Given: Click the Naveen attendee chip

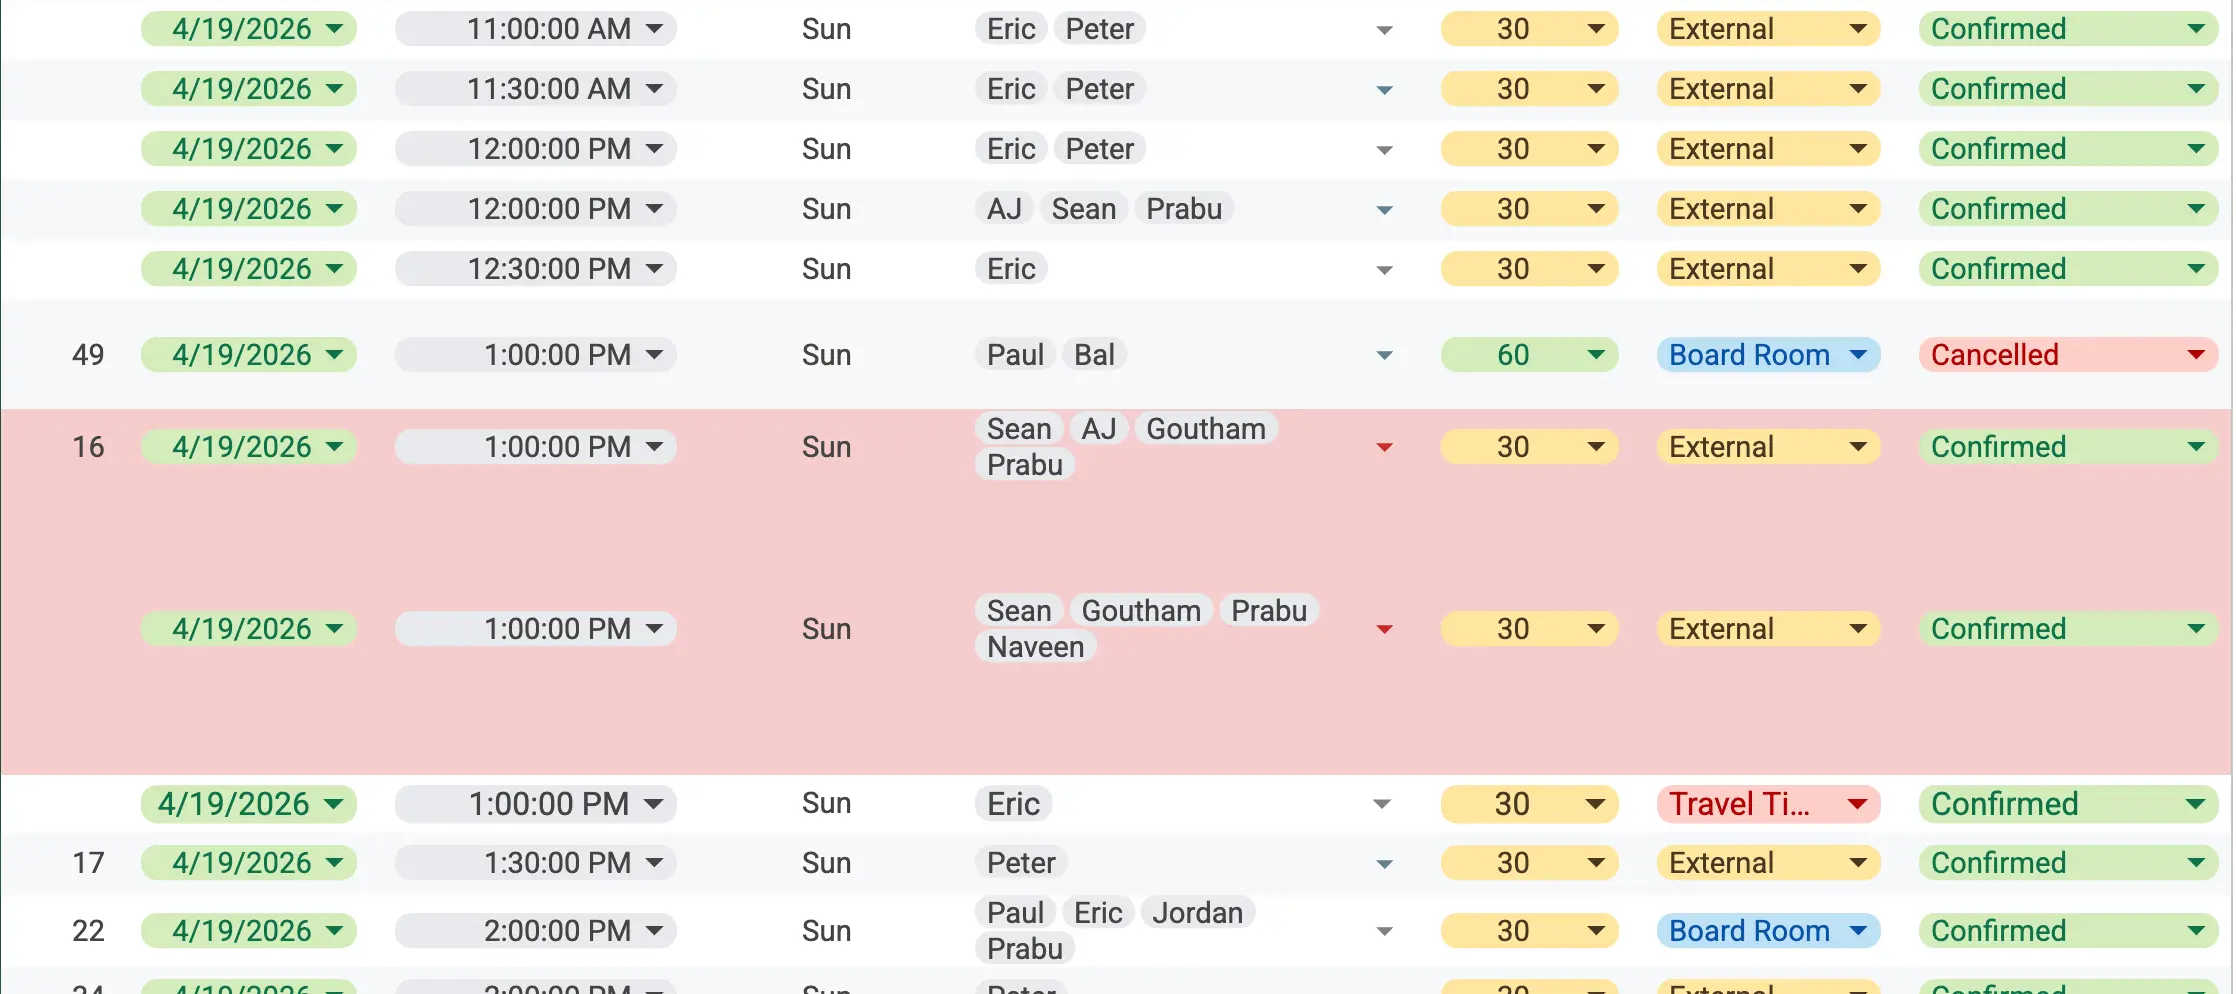Looking at the screenshot, I should click(1035, 647).
